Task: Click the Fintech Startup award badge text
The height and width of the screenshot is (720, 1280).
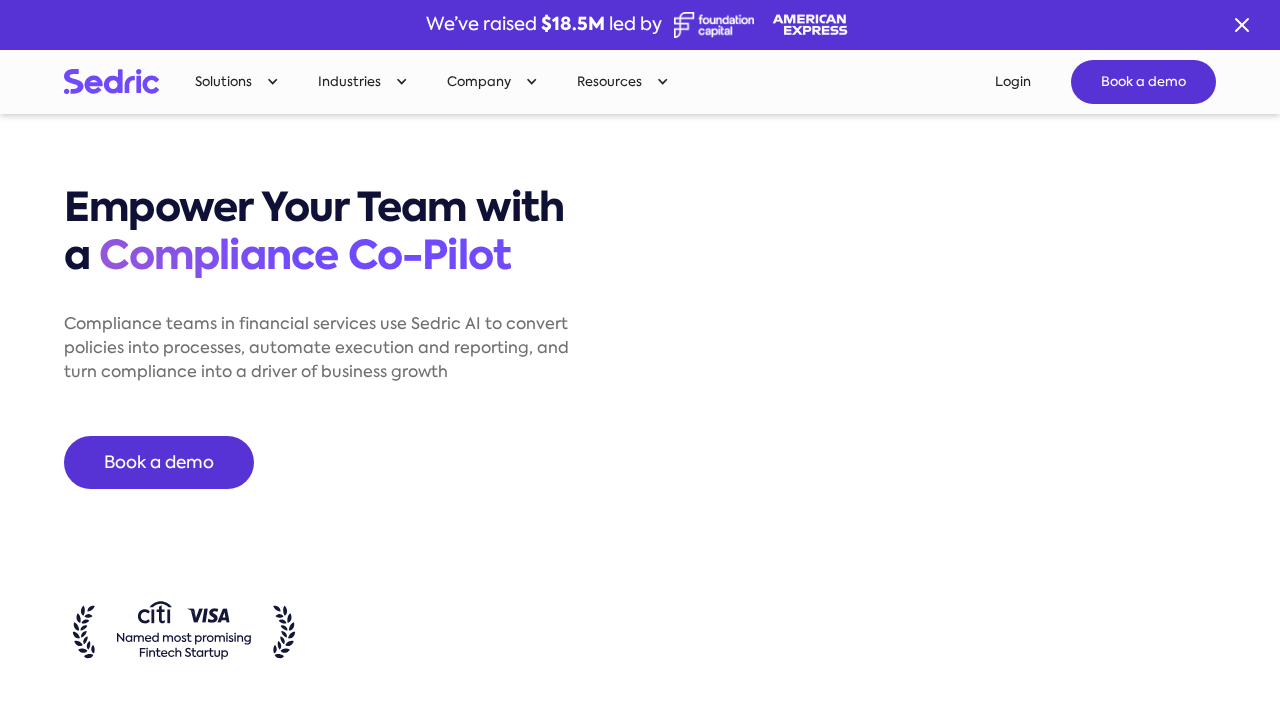Action: click(x=184, y=644)
